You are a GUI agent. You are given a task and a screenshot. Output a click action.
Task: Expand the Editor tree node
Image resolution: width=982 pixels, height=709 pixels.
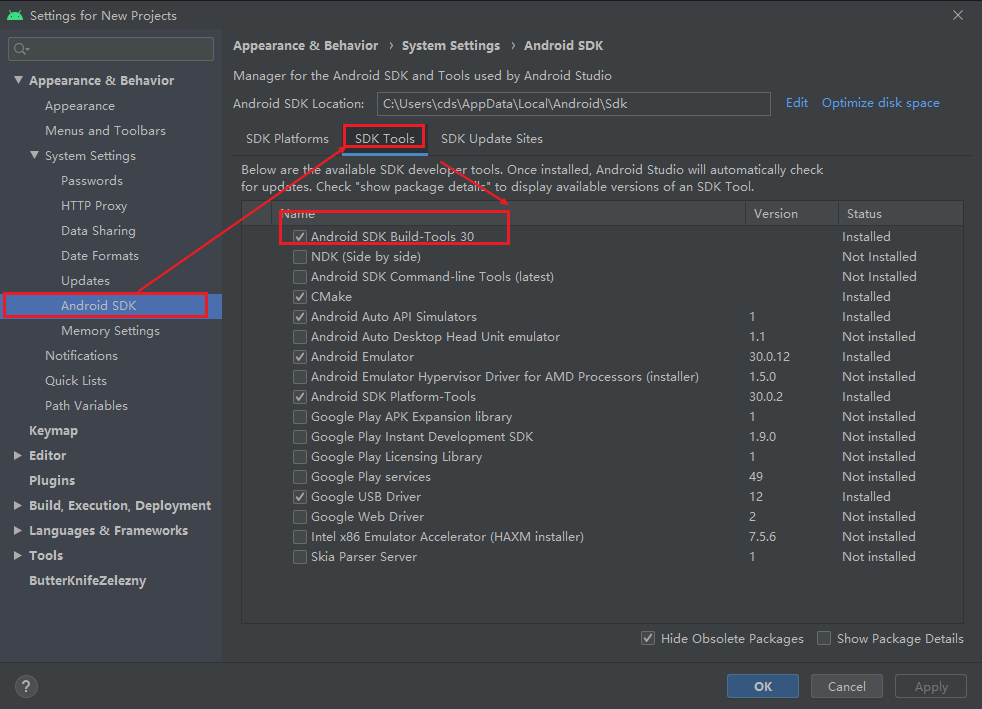coord(18,455)
